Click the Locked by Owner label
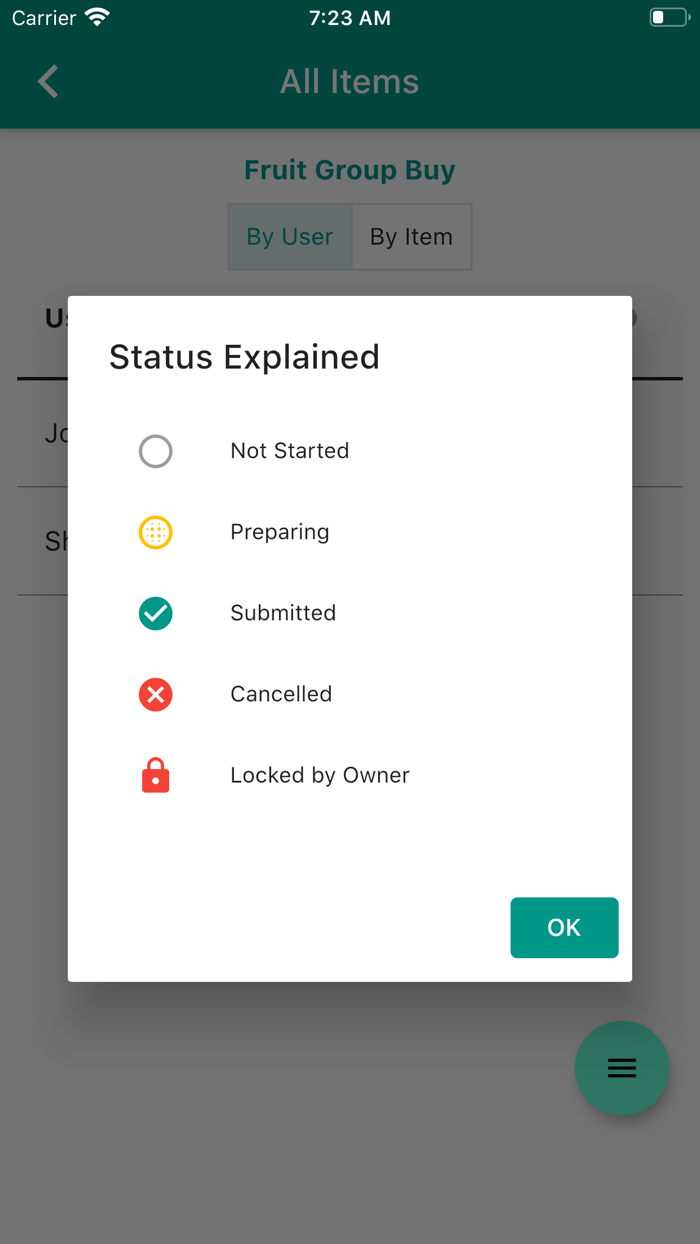Image resolution: width=700 pixels, height=1244 pixels. tap(320, 775)
